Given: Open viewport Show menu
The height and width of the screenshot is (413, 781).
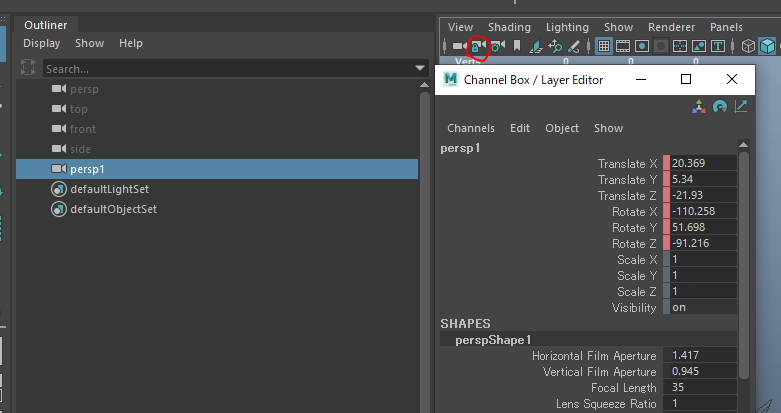Looking at the screenshot, I should 618,27.
